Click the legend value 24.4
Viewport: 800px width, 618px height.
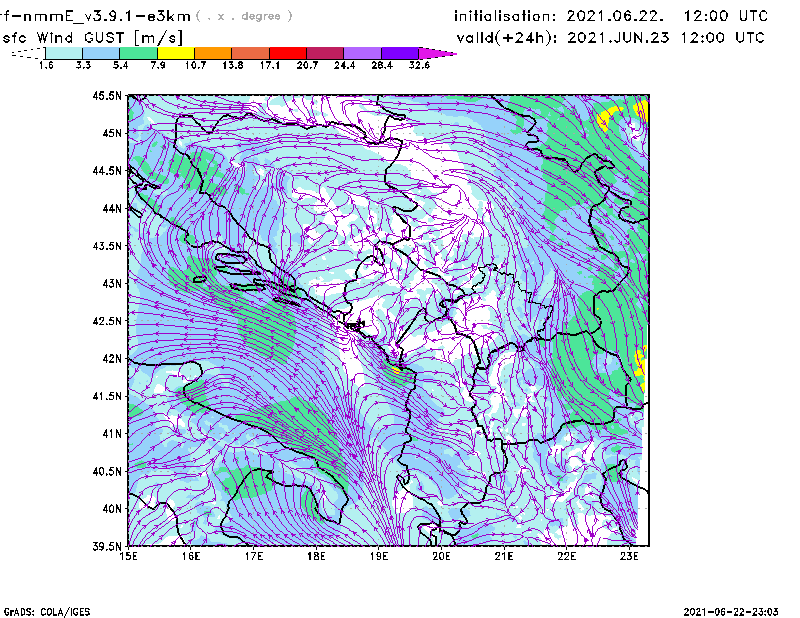click(344, 65)
